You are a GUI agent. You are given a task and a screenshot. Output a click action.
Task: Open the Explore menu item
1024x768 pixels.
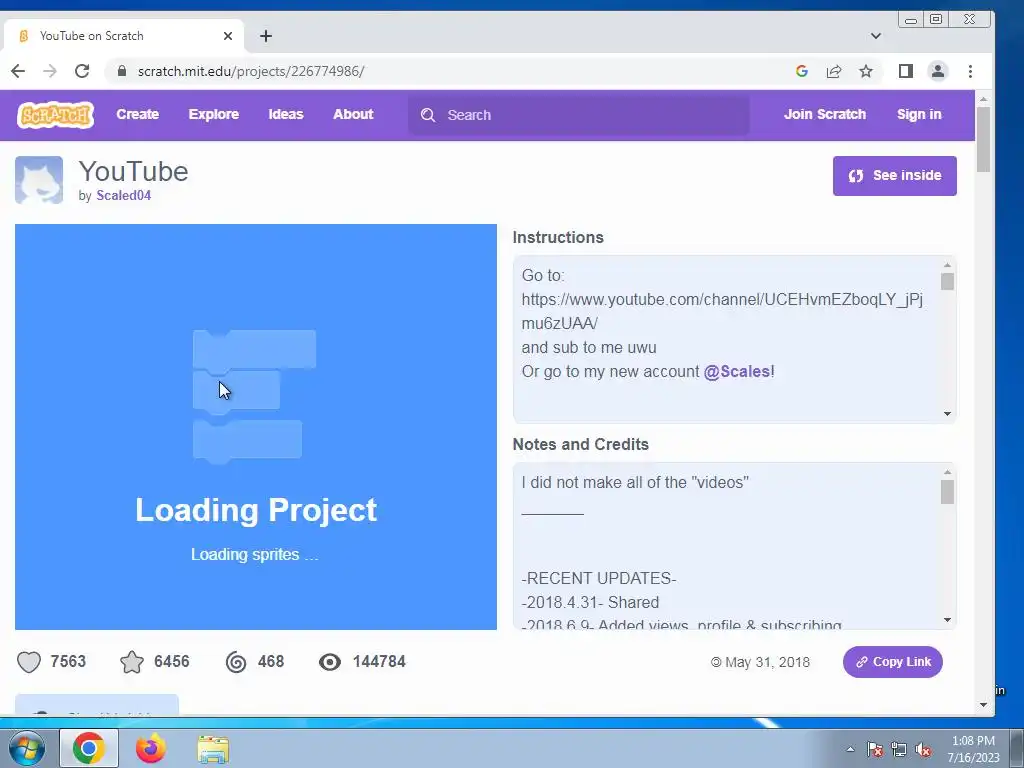click(214, 114)
